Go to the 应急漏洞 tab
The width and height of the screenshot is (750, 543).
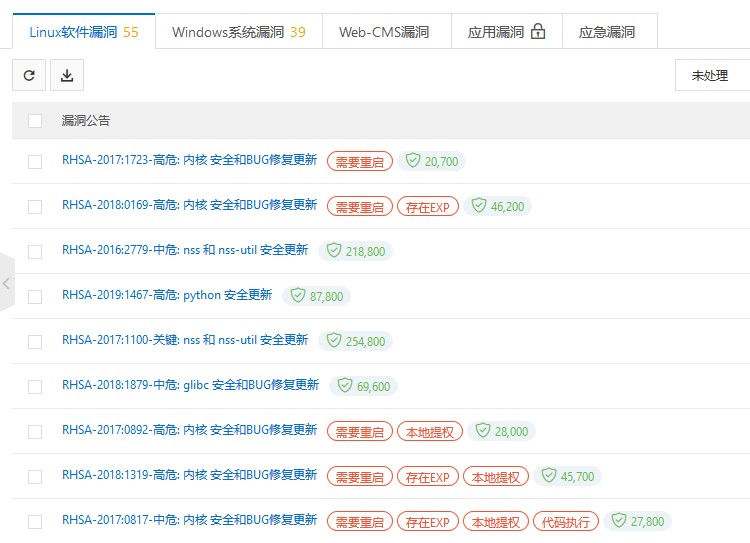(607, 32)
